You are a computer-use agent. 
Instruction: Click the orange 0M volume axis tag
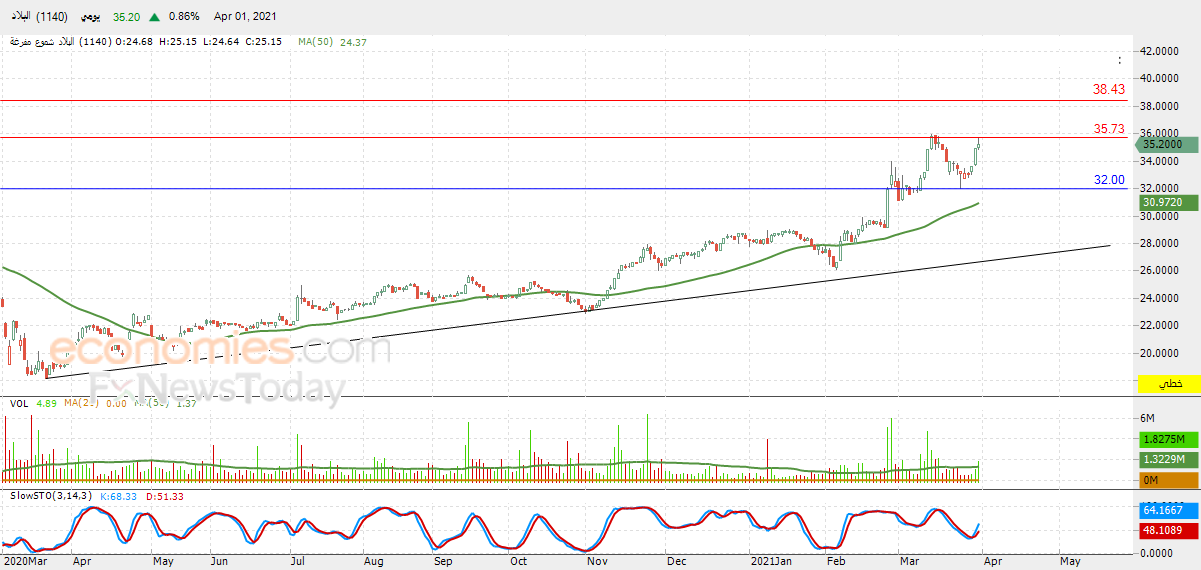[x=1165, y=480]
